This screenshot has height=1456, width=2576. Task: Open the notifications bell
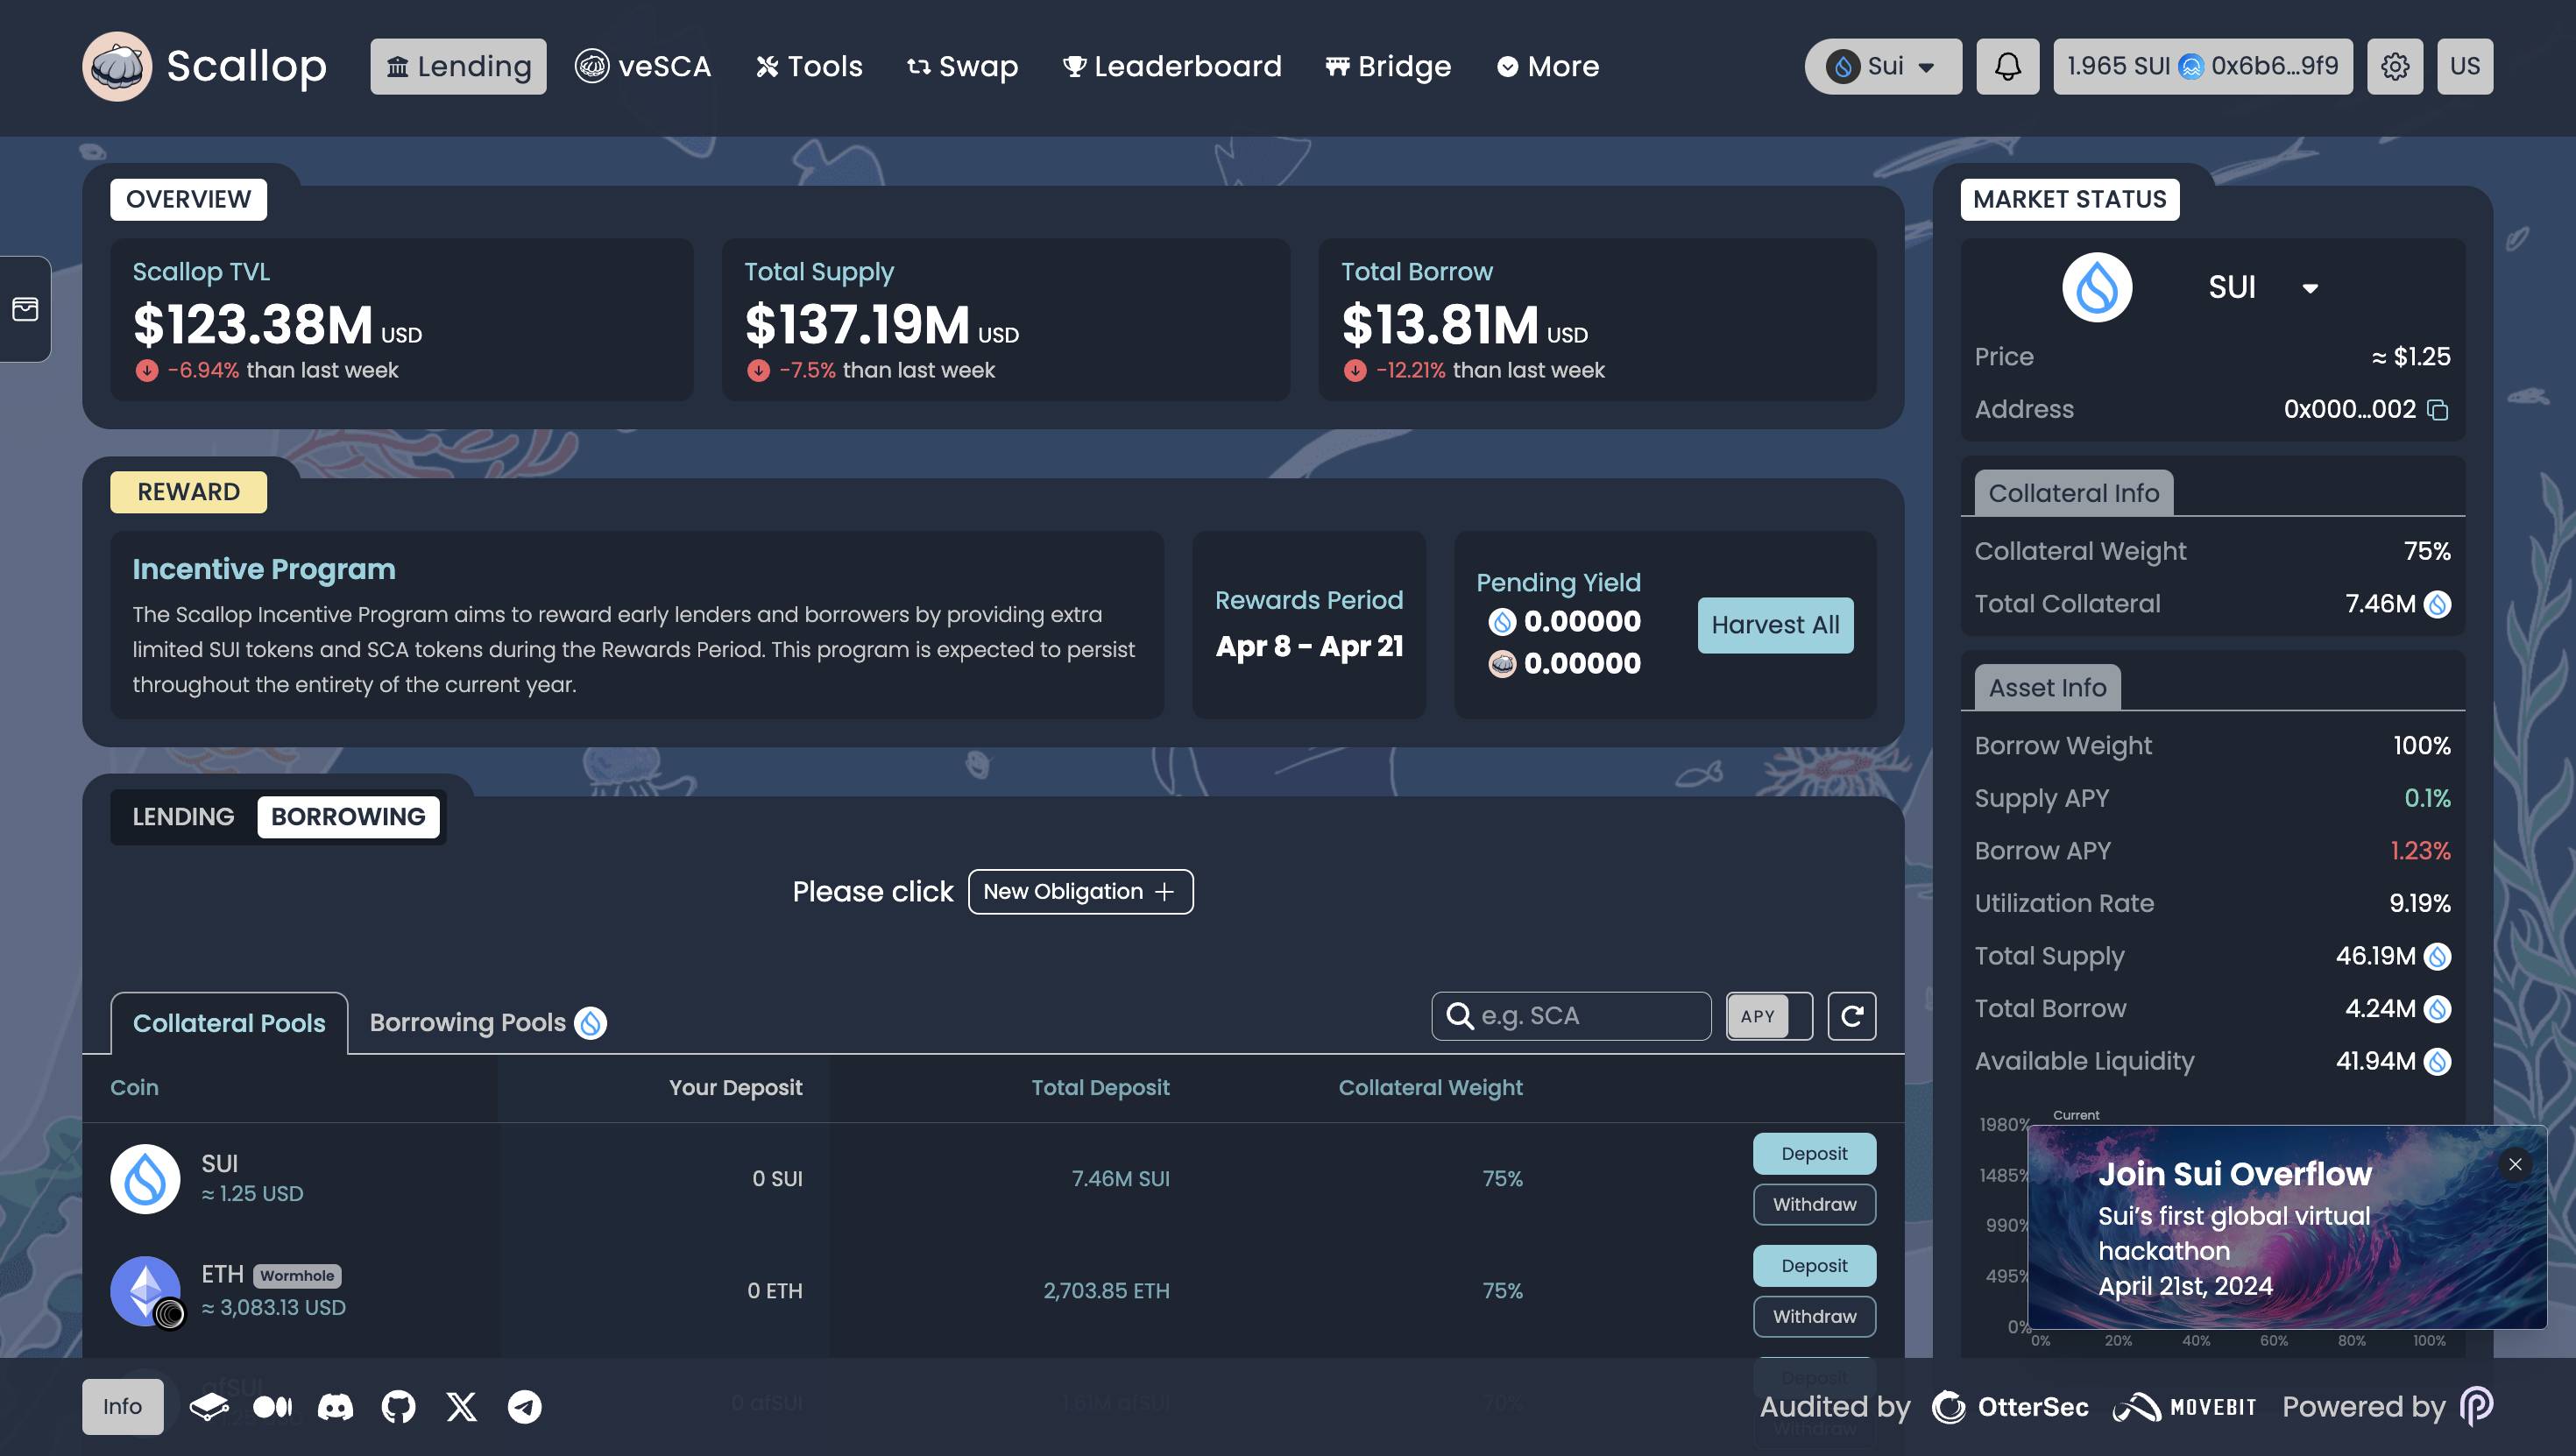pyautogui.click(x=2007, y=66)
